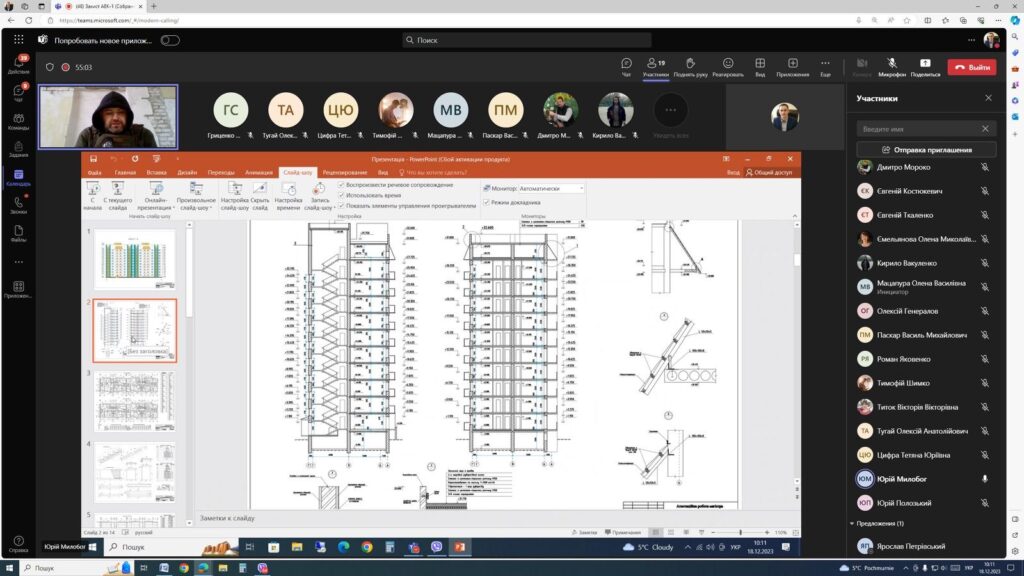The image size is (1024, 576).
Task: Open the Review ribbon tab
Action: [345, 172]
